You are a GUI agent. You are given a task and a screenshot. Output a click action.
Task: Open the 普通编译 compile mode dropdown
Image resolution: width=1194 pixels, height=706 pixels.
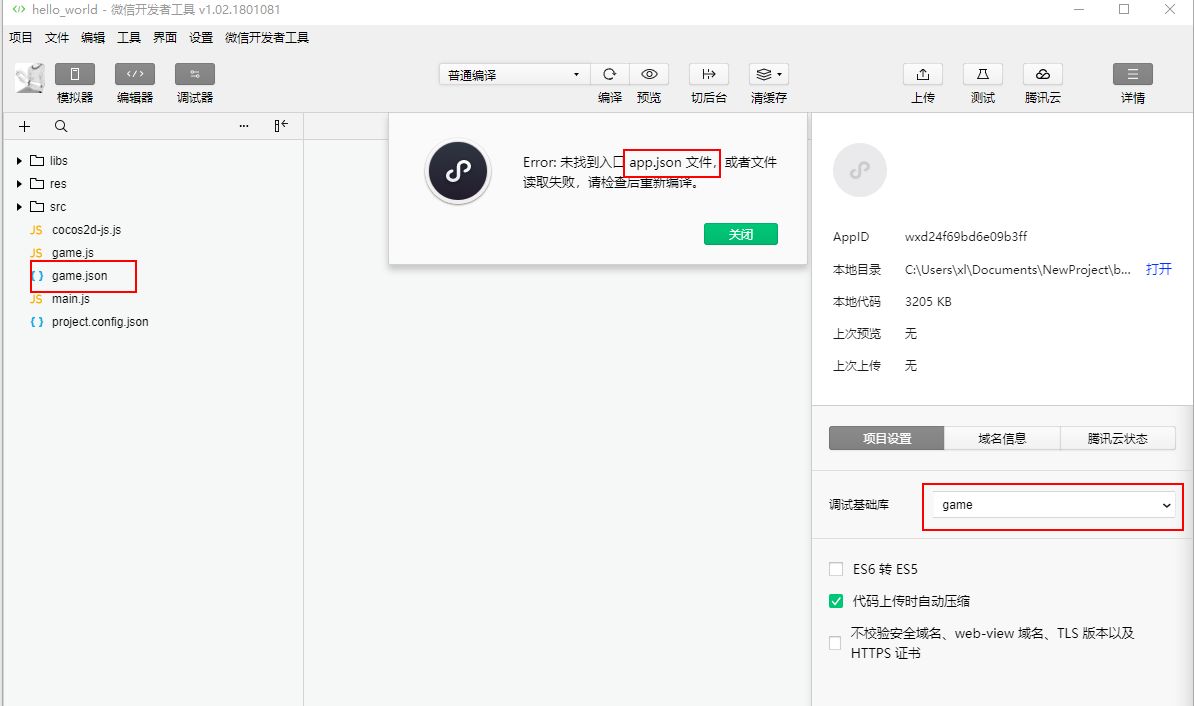point(514,75)
